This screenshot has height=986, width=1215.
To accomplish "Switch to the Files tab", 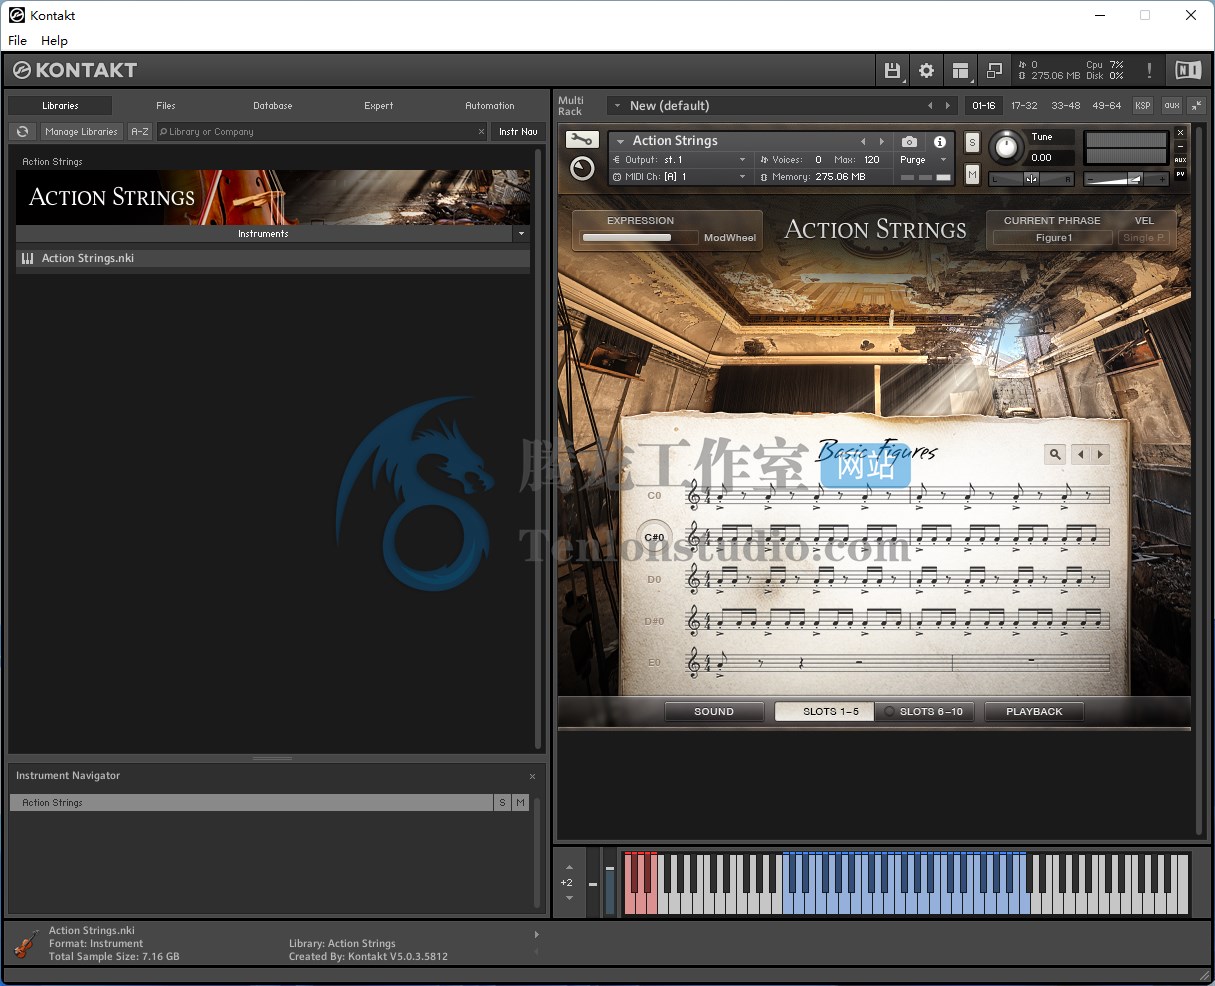I will [x=166, y=105].
